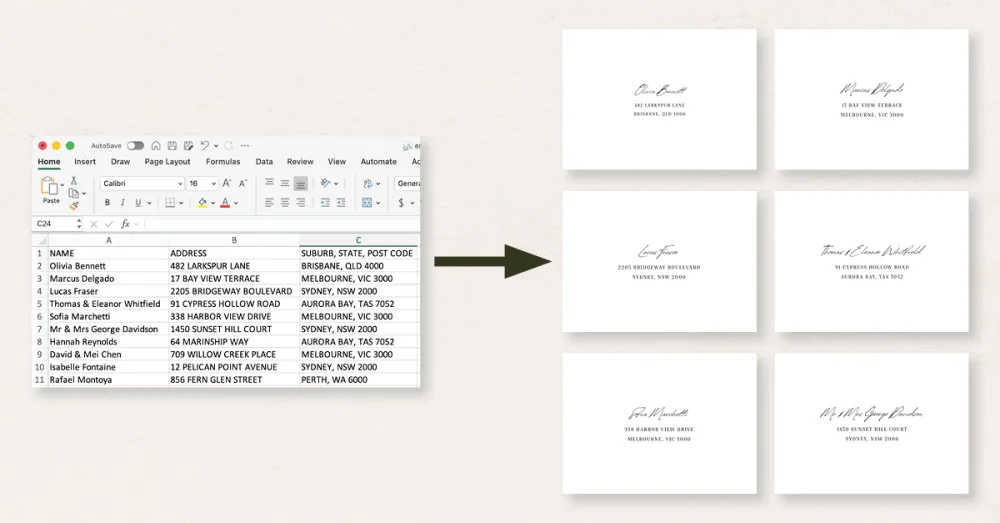
Task: Switch to the Draw ribbon tab
Action: (120, 161)
